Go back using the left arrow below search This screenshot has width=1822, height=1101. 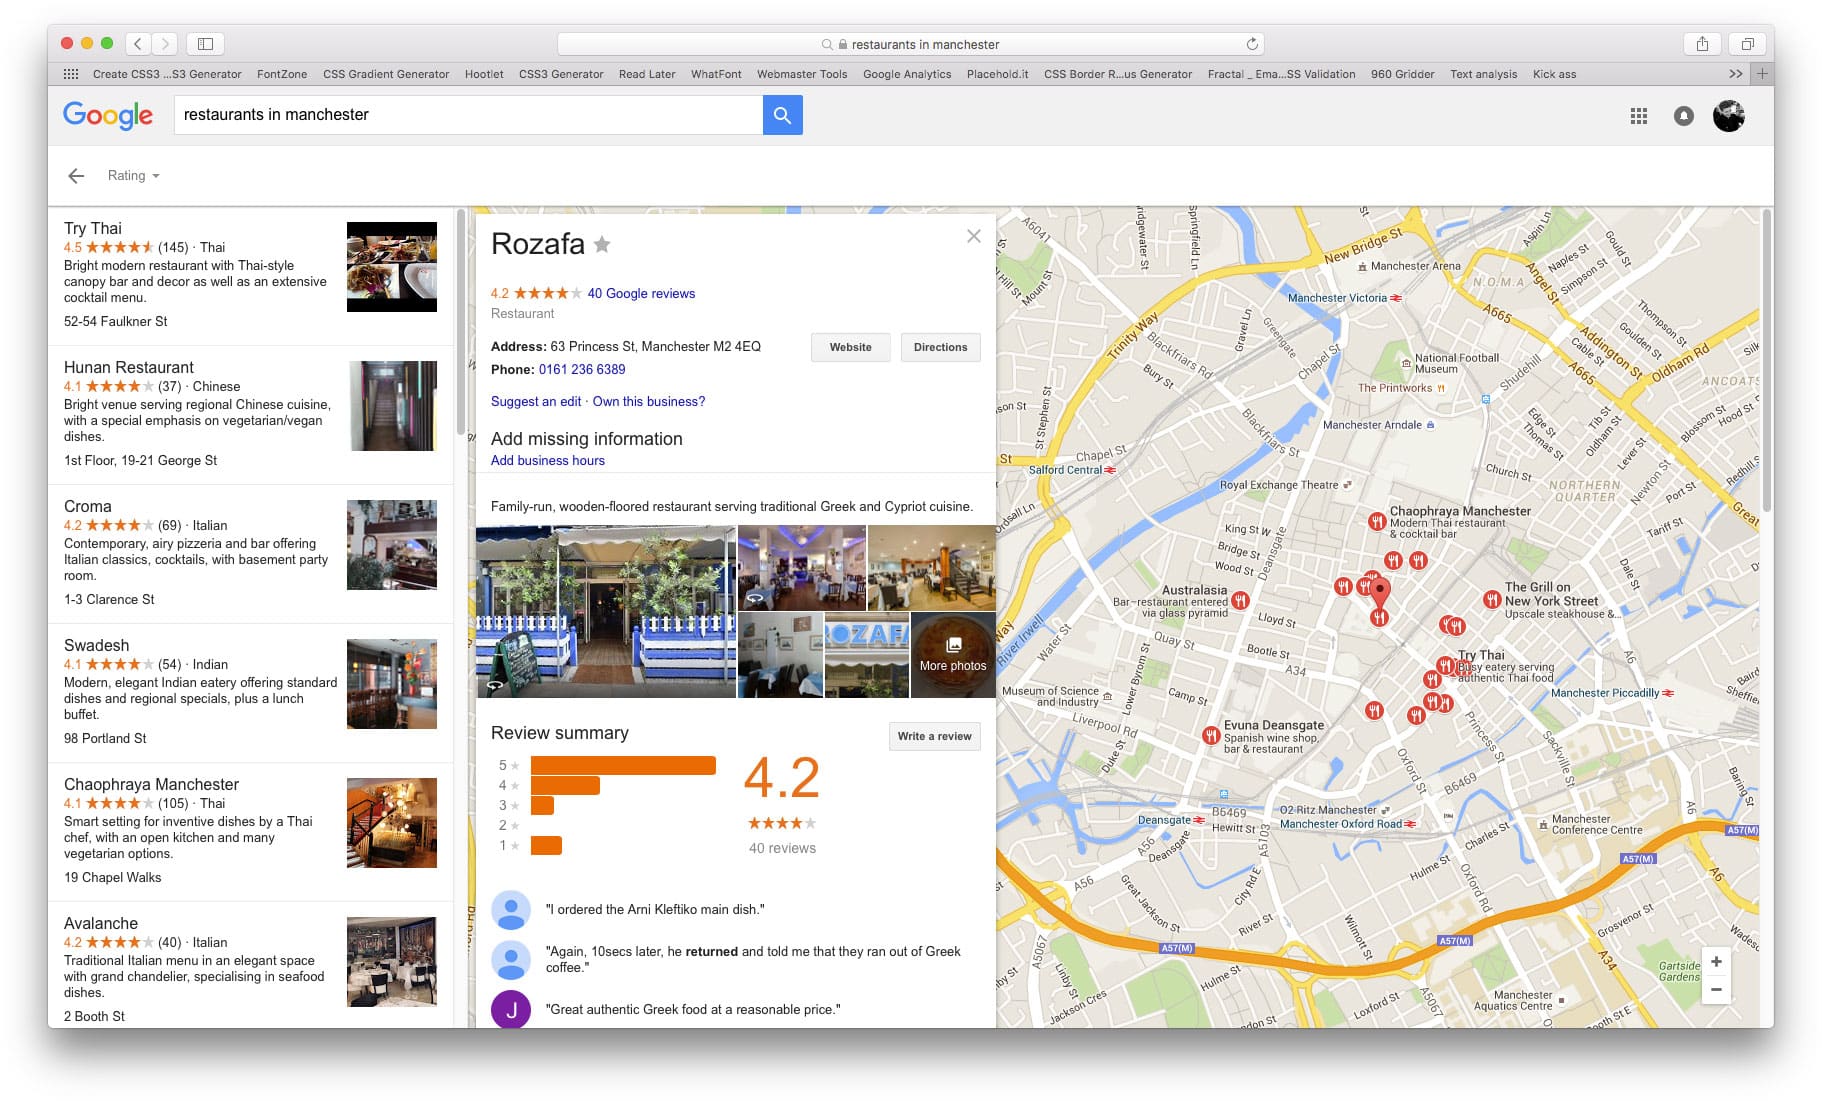click(x=76, y=176)
